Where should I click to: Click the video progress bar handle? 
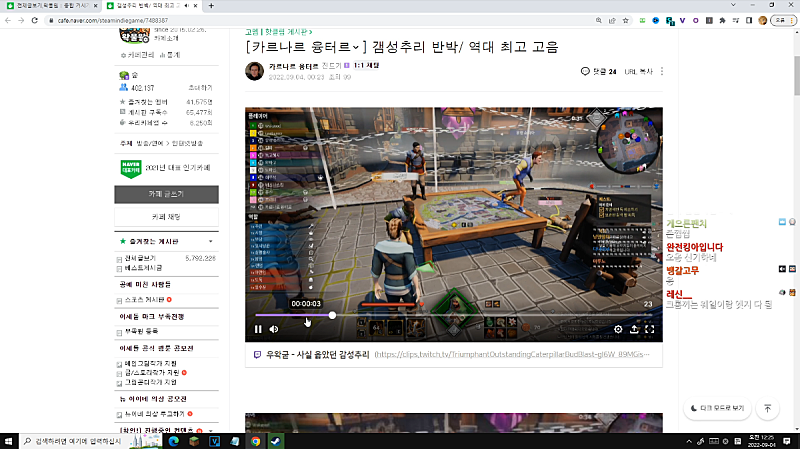tap(332, 315)
